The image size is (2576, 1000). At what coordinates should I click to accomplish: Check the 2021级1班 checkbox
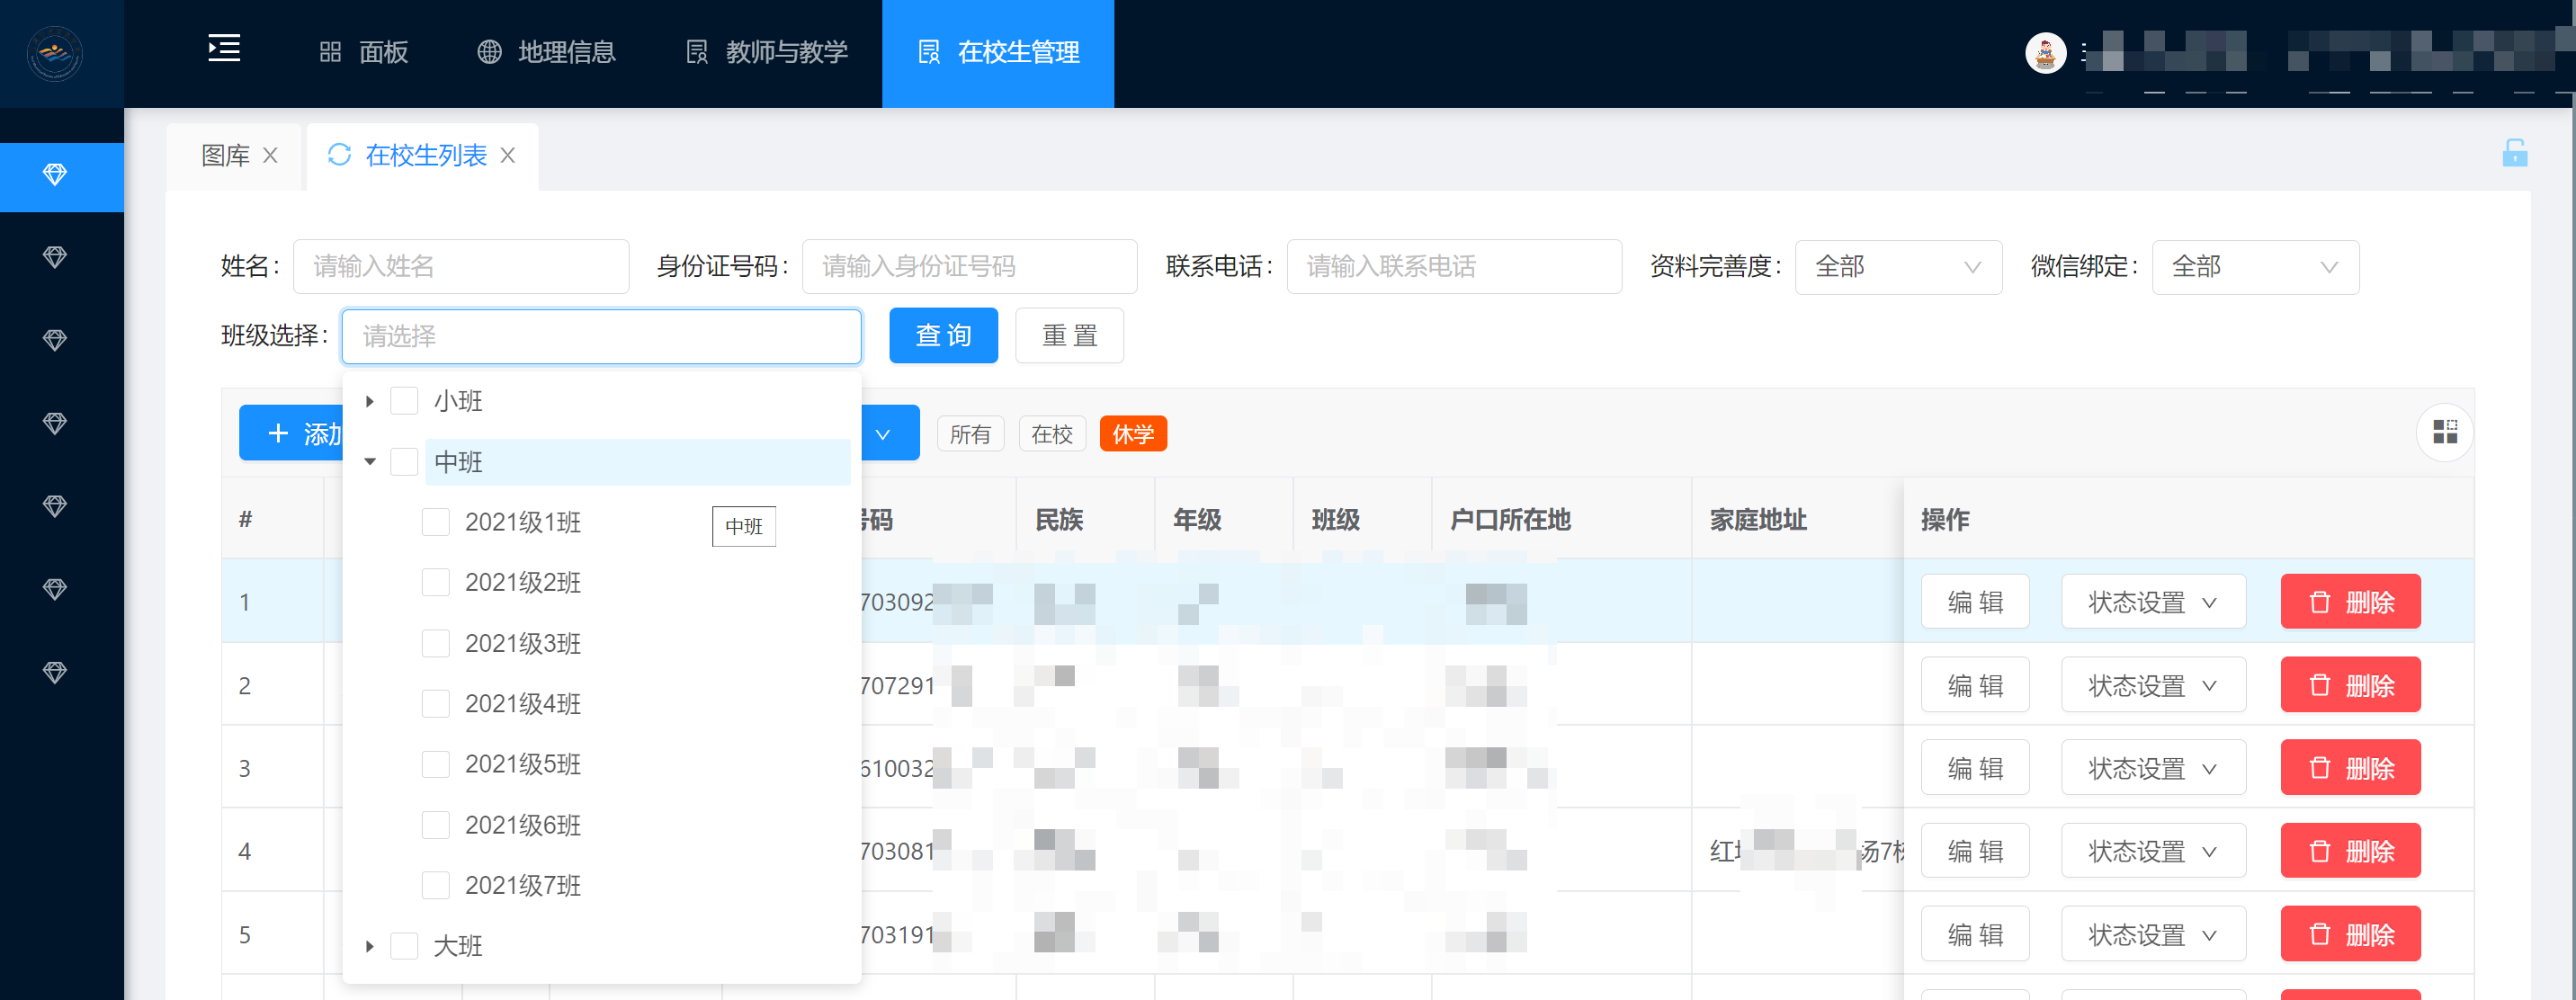coord(435,522)
